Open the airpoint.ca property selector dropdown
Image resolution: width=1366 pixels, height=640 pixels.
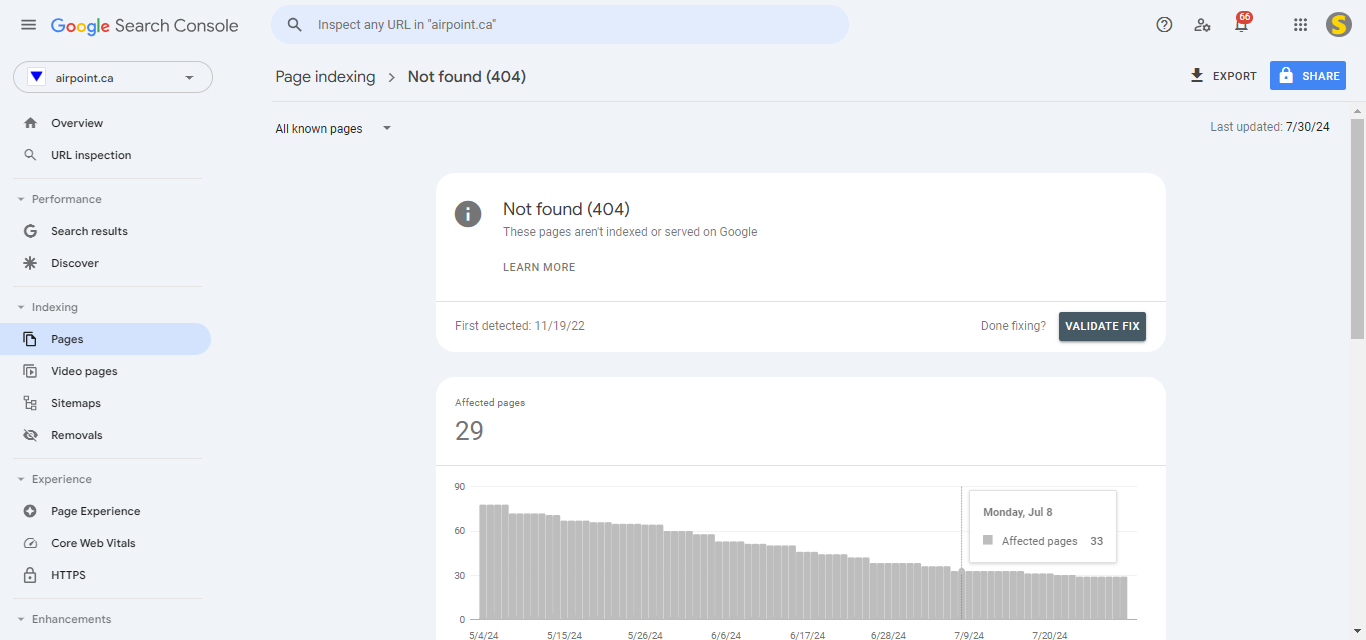pos(113,77)
